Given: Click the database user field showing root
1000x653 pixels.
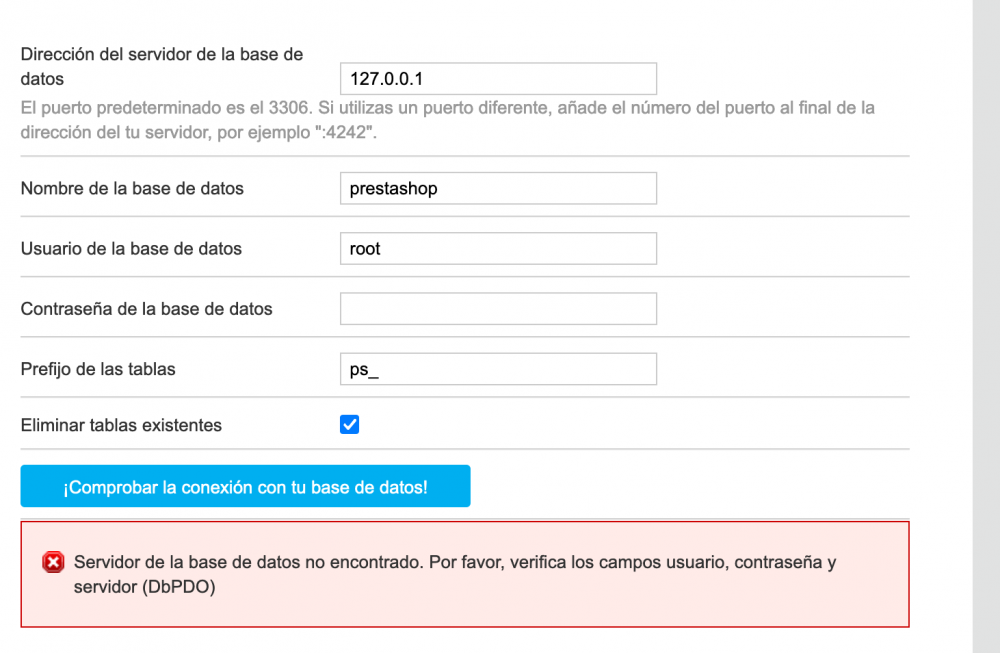Looking at the screenshot, I should (x=498, y=248).
